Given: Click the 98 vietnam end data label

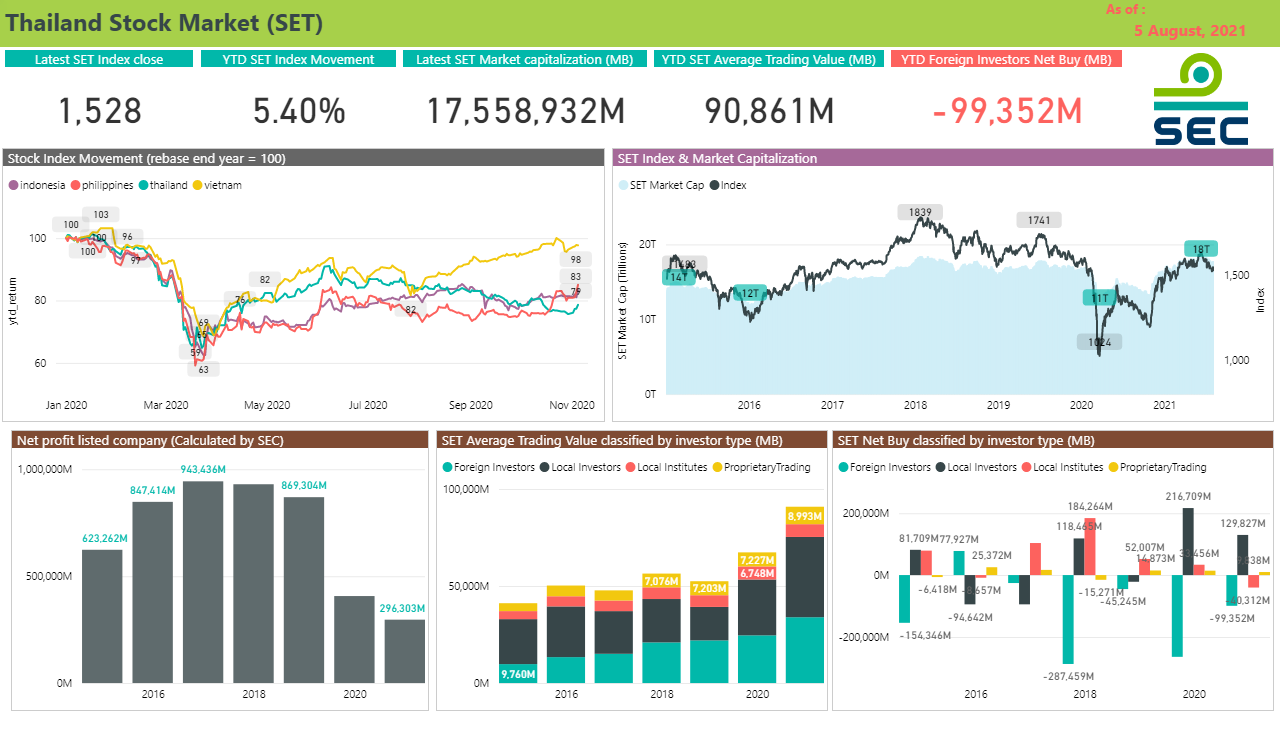Looking at the screenshot, I should coord(576,259).
